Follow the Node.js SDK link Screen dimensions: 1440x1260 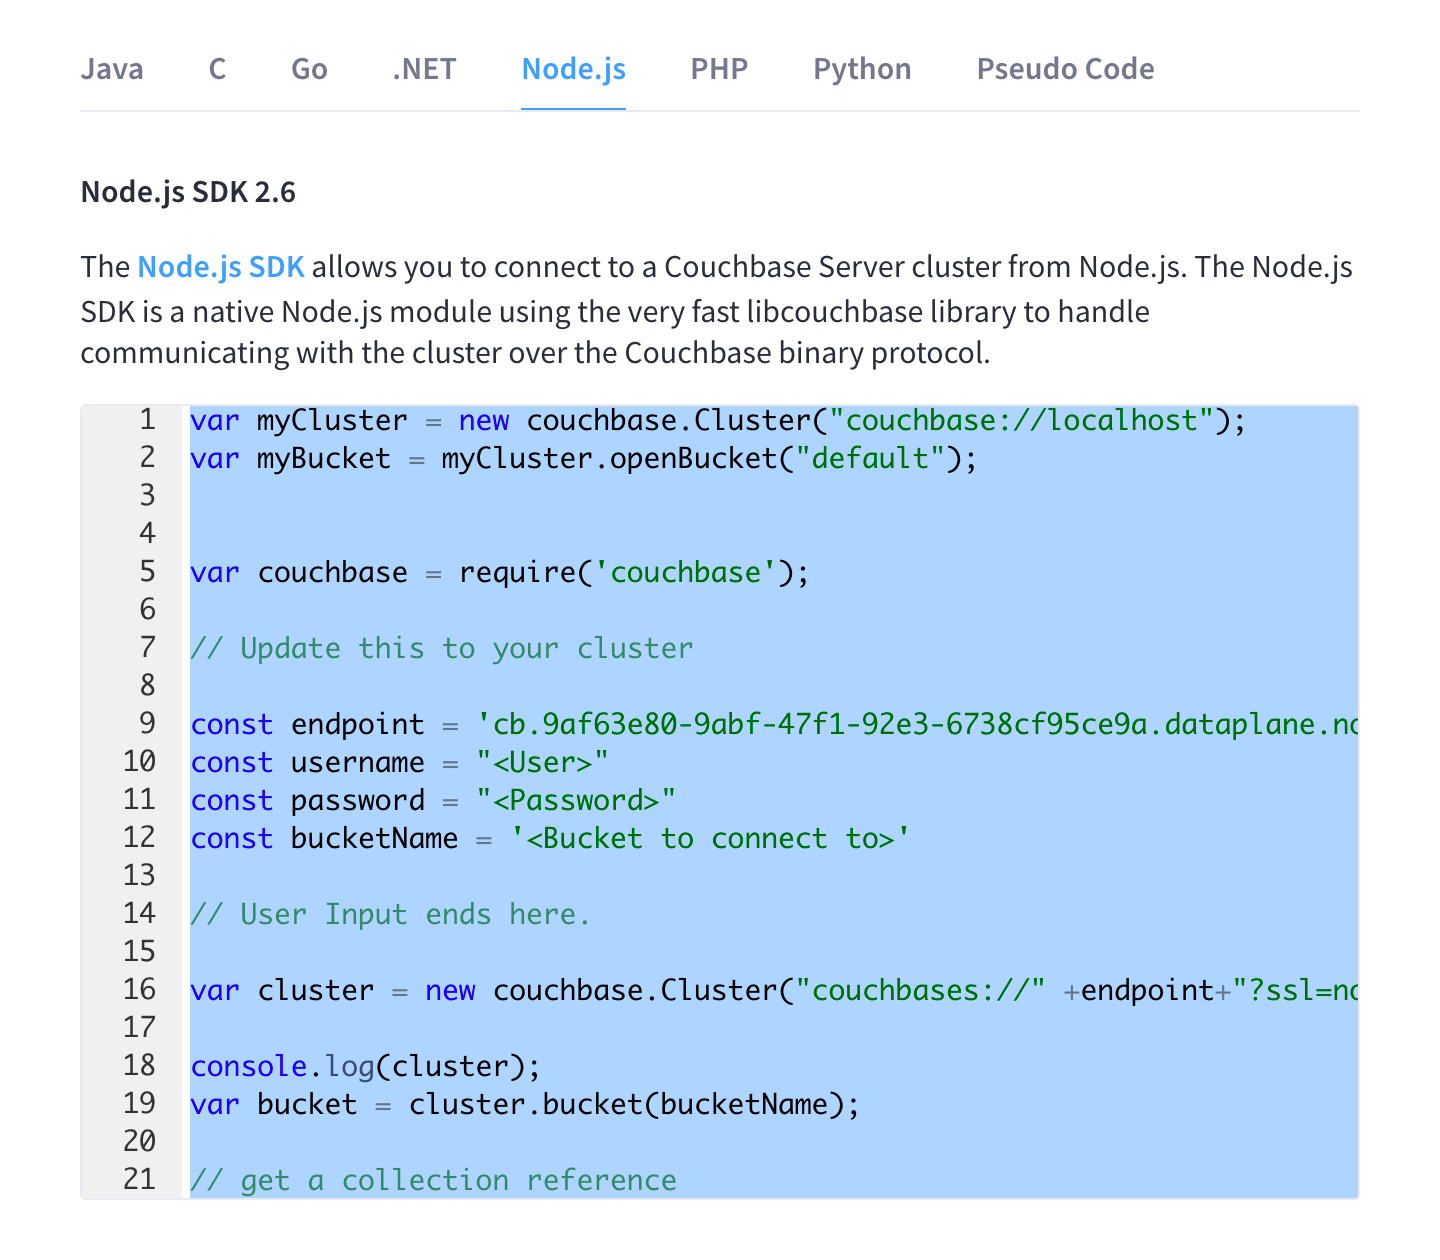point(221,267)
